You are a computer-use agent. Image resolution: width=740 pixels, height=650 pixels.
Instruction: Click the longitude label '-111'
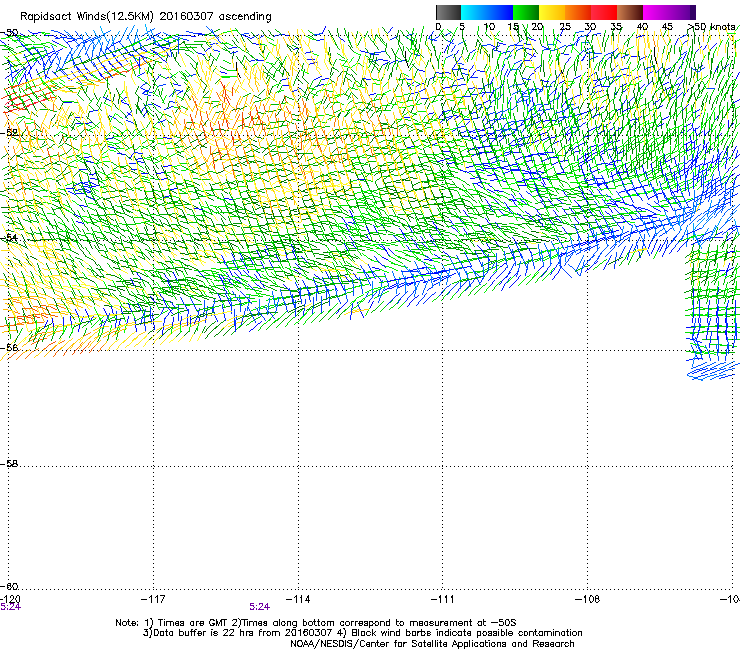[443, 599]
